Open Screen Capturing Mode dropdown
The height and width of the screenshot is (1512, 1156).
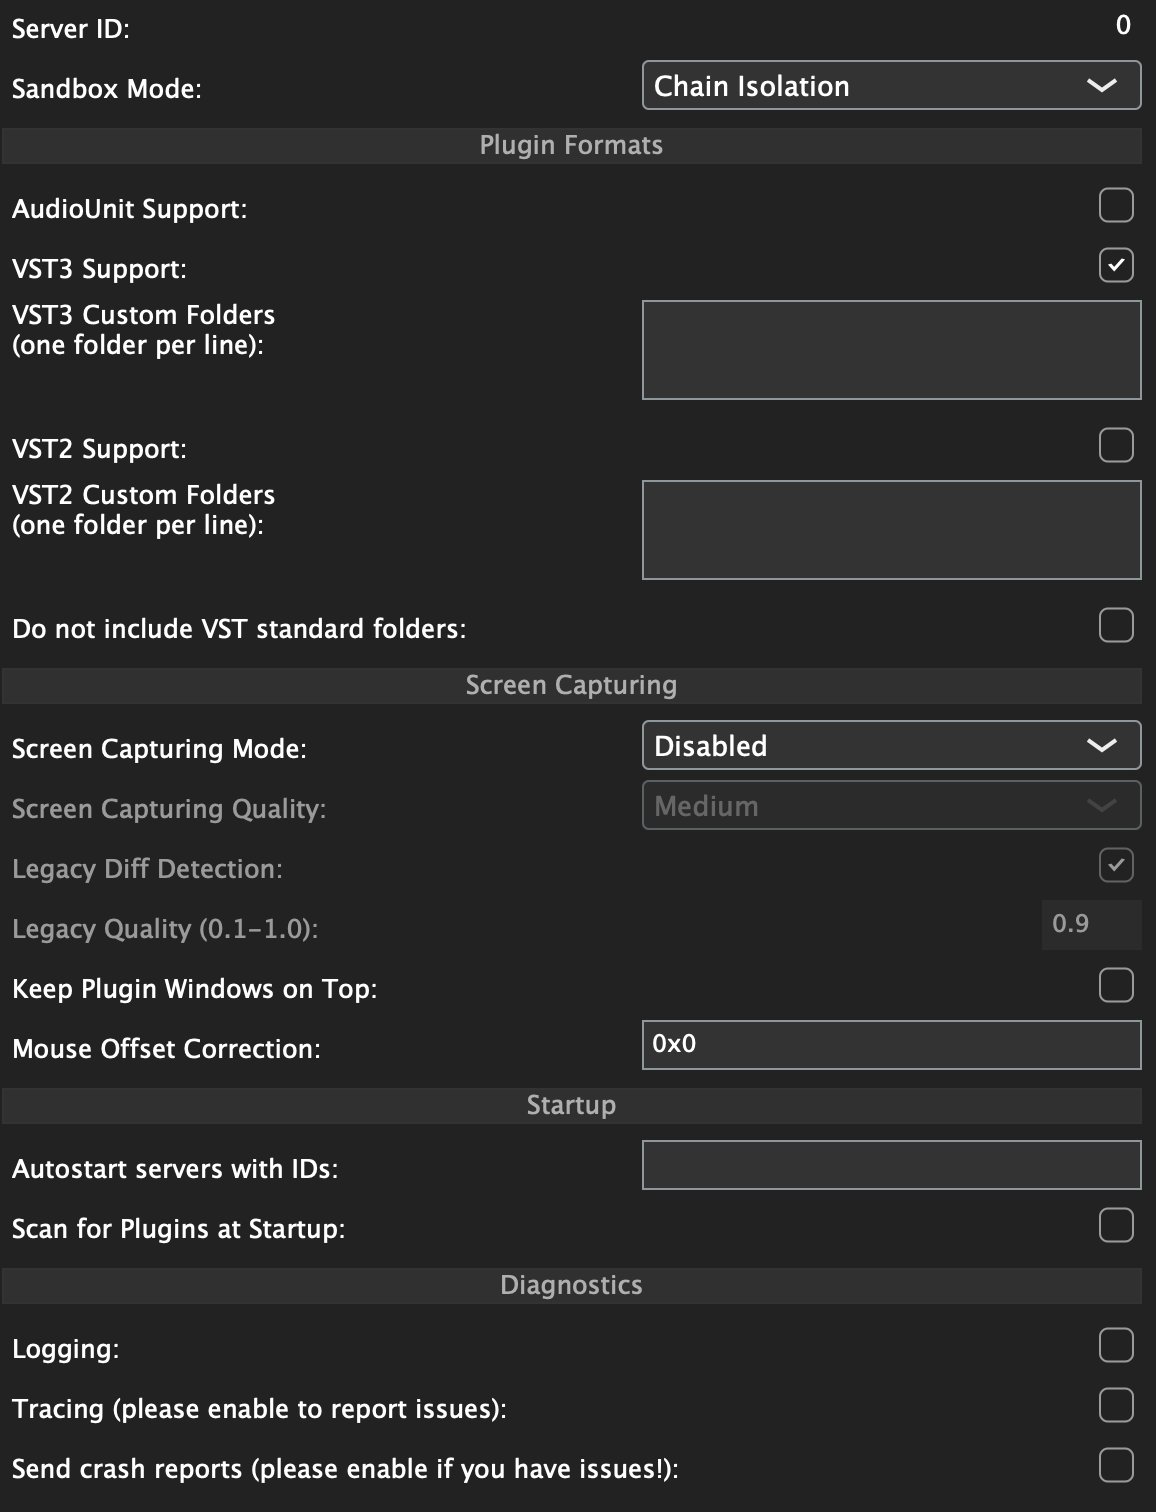[891, 746]
